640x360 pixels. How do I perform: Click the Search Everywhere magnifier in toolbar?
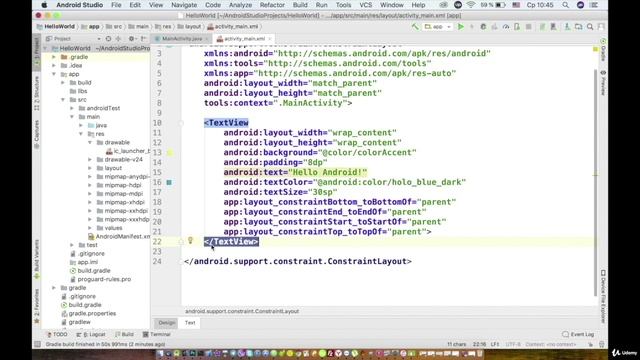[x=590, y=27]
